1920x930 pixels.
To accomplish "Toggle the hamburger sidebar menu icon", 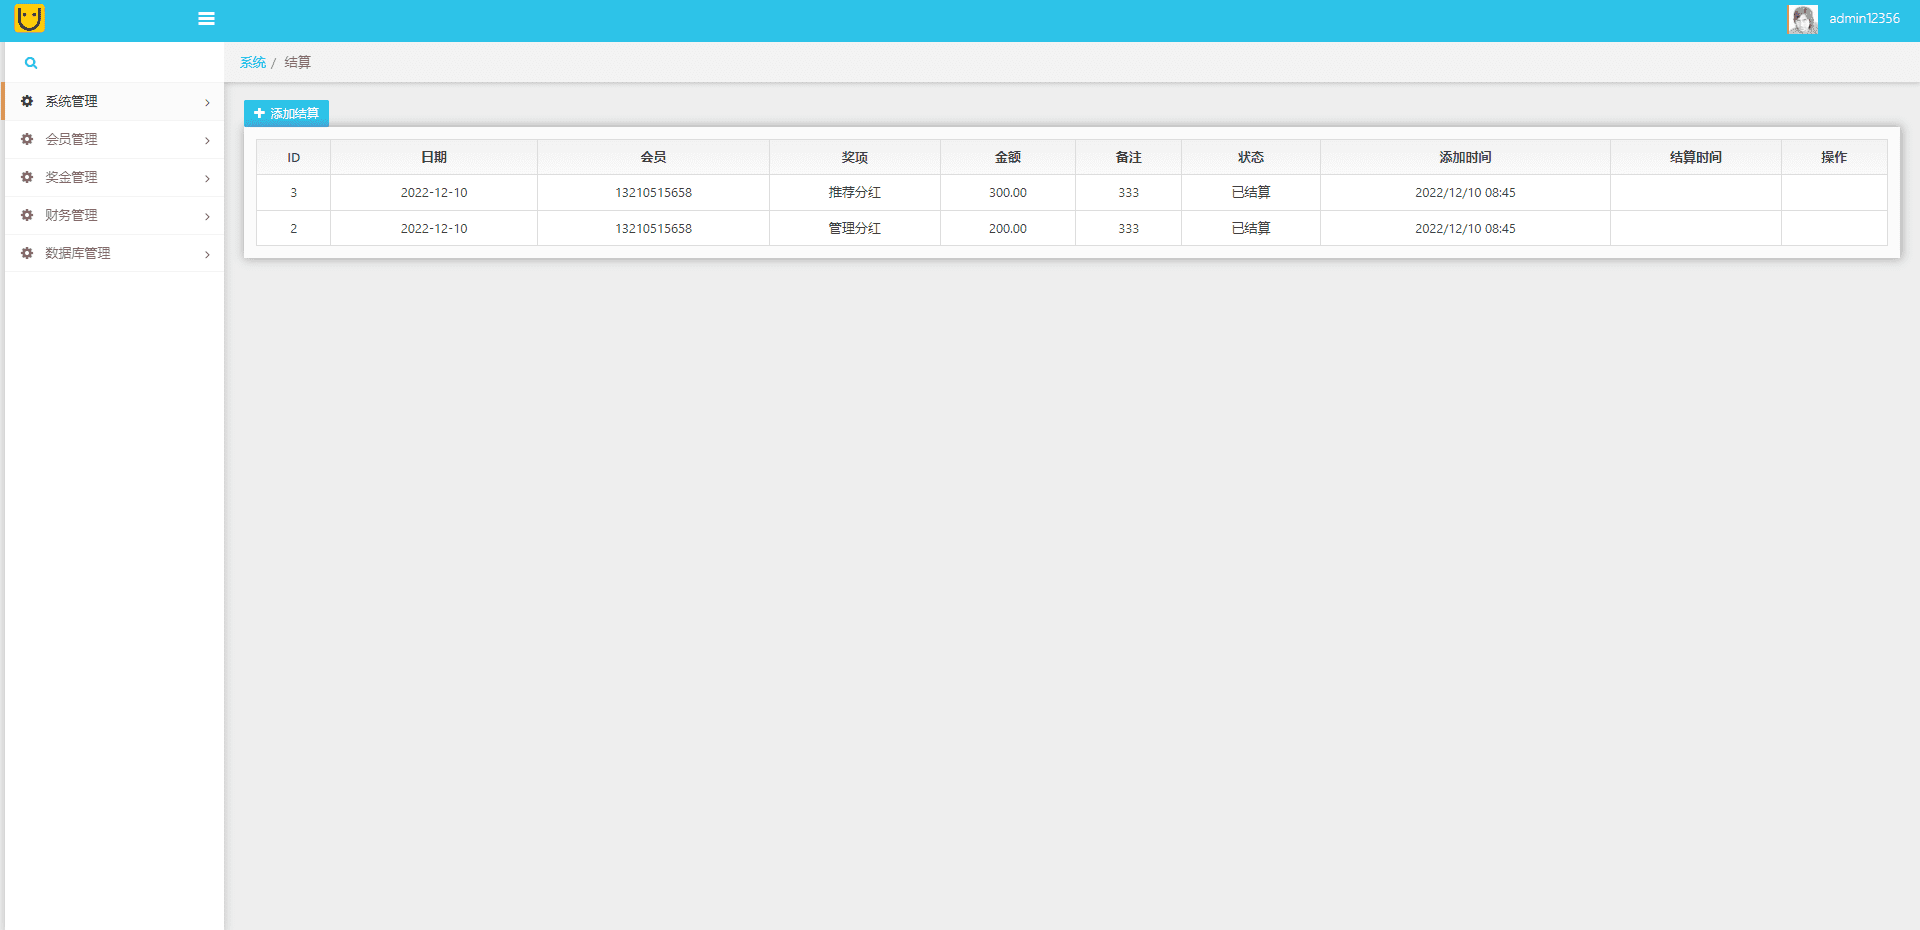I will pos(206,18).
